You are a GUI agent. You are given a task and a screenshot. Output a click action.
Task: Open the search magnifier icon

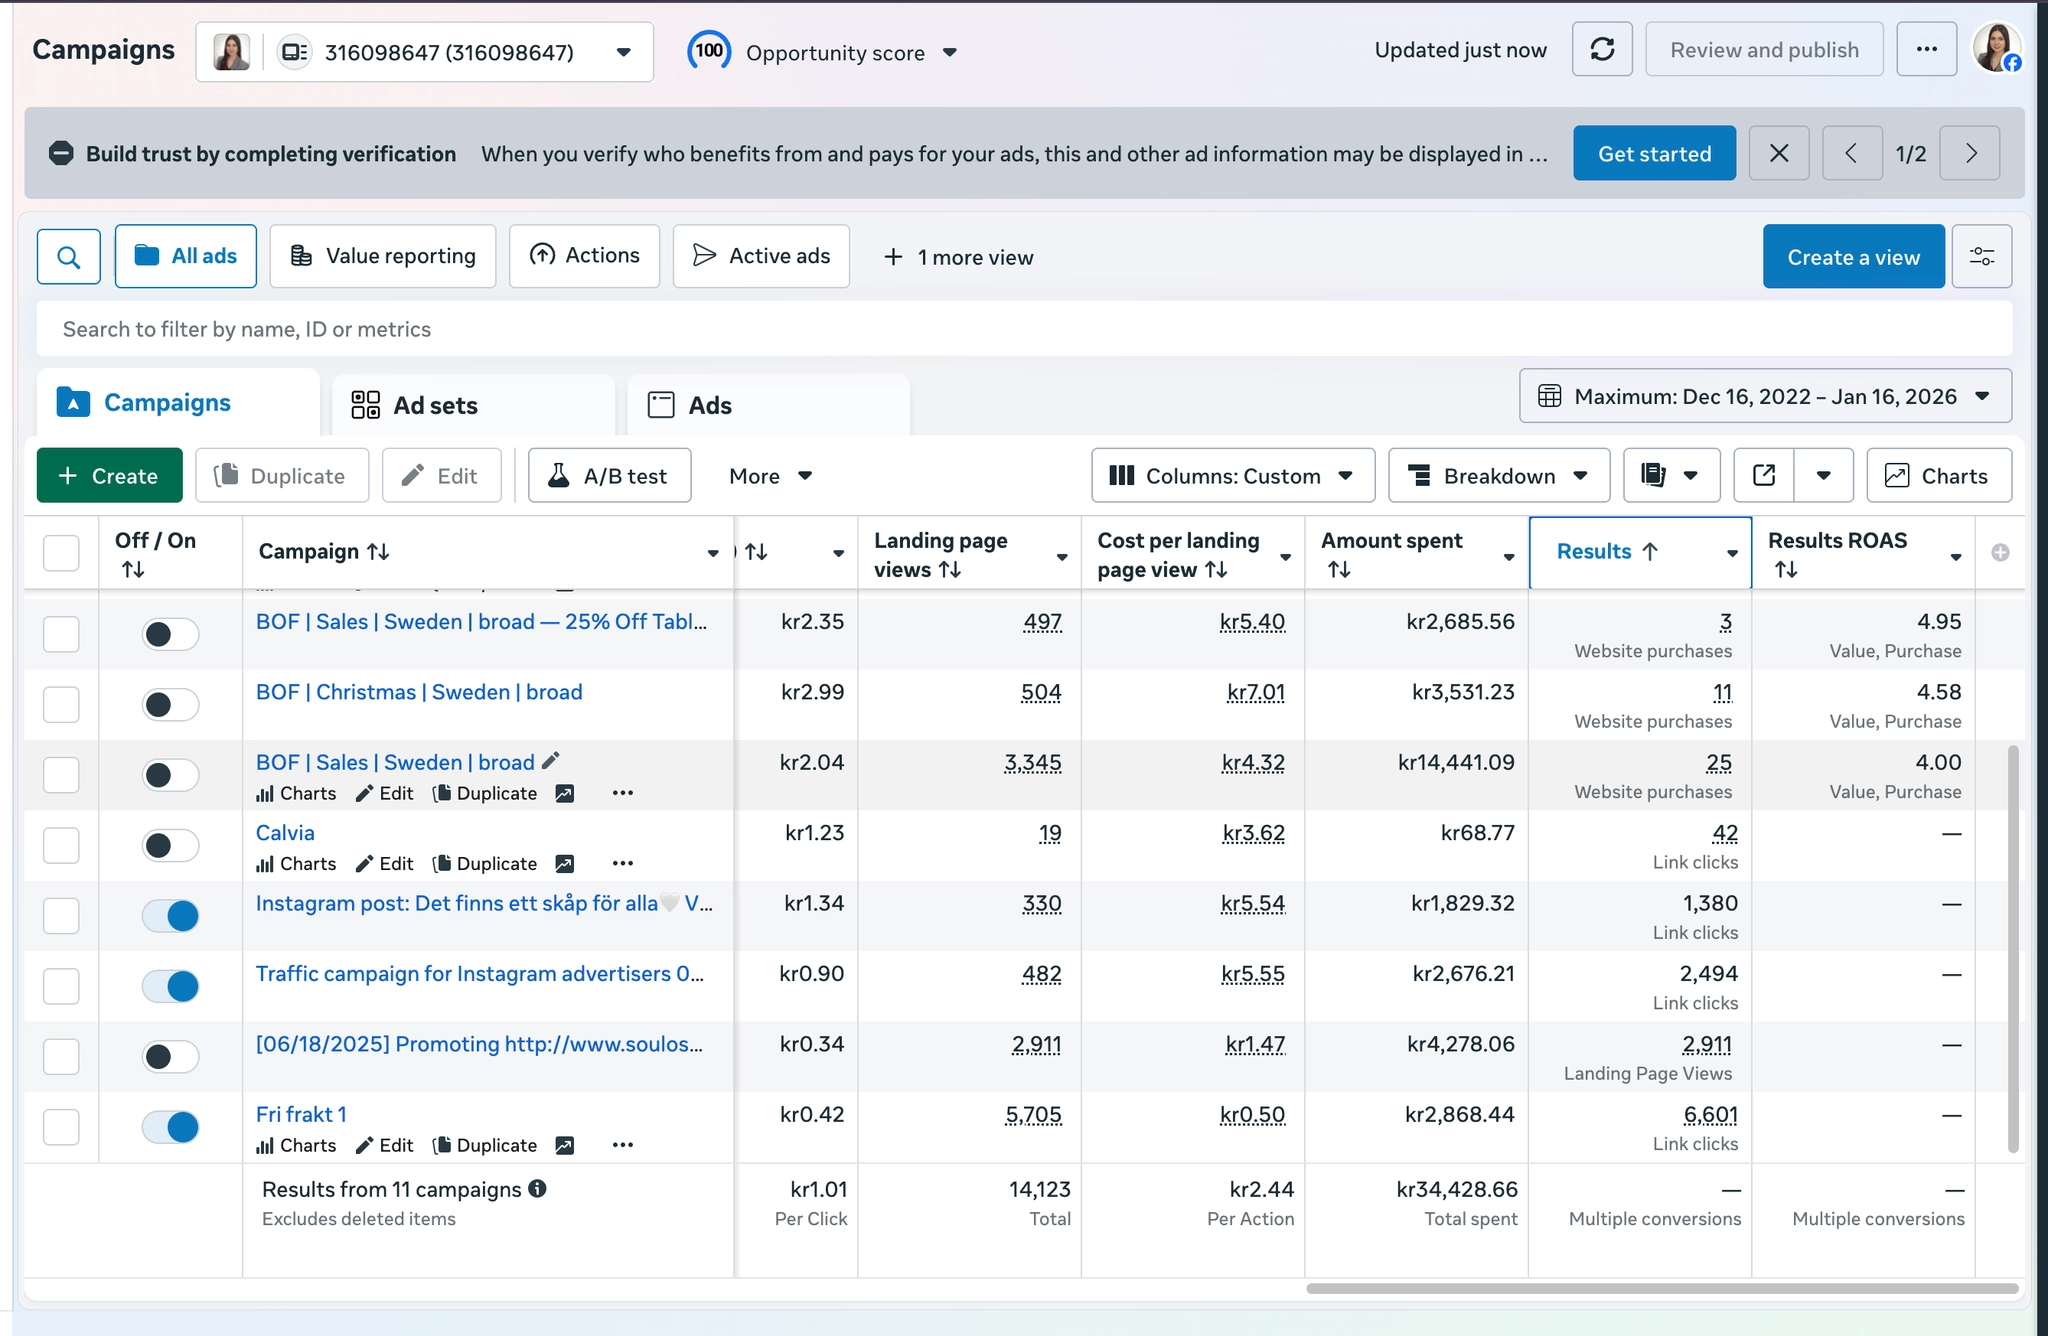click(68, 257)
